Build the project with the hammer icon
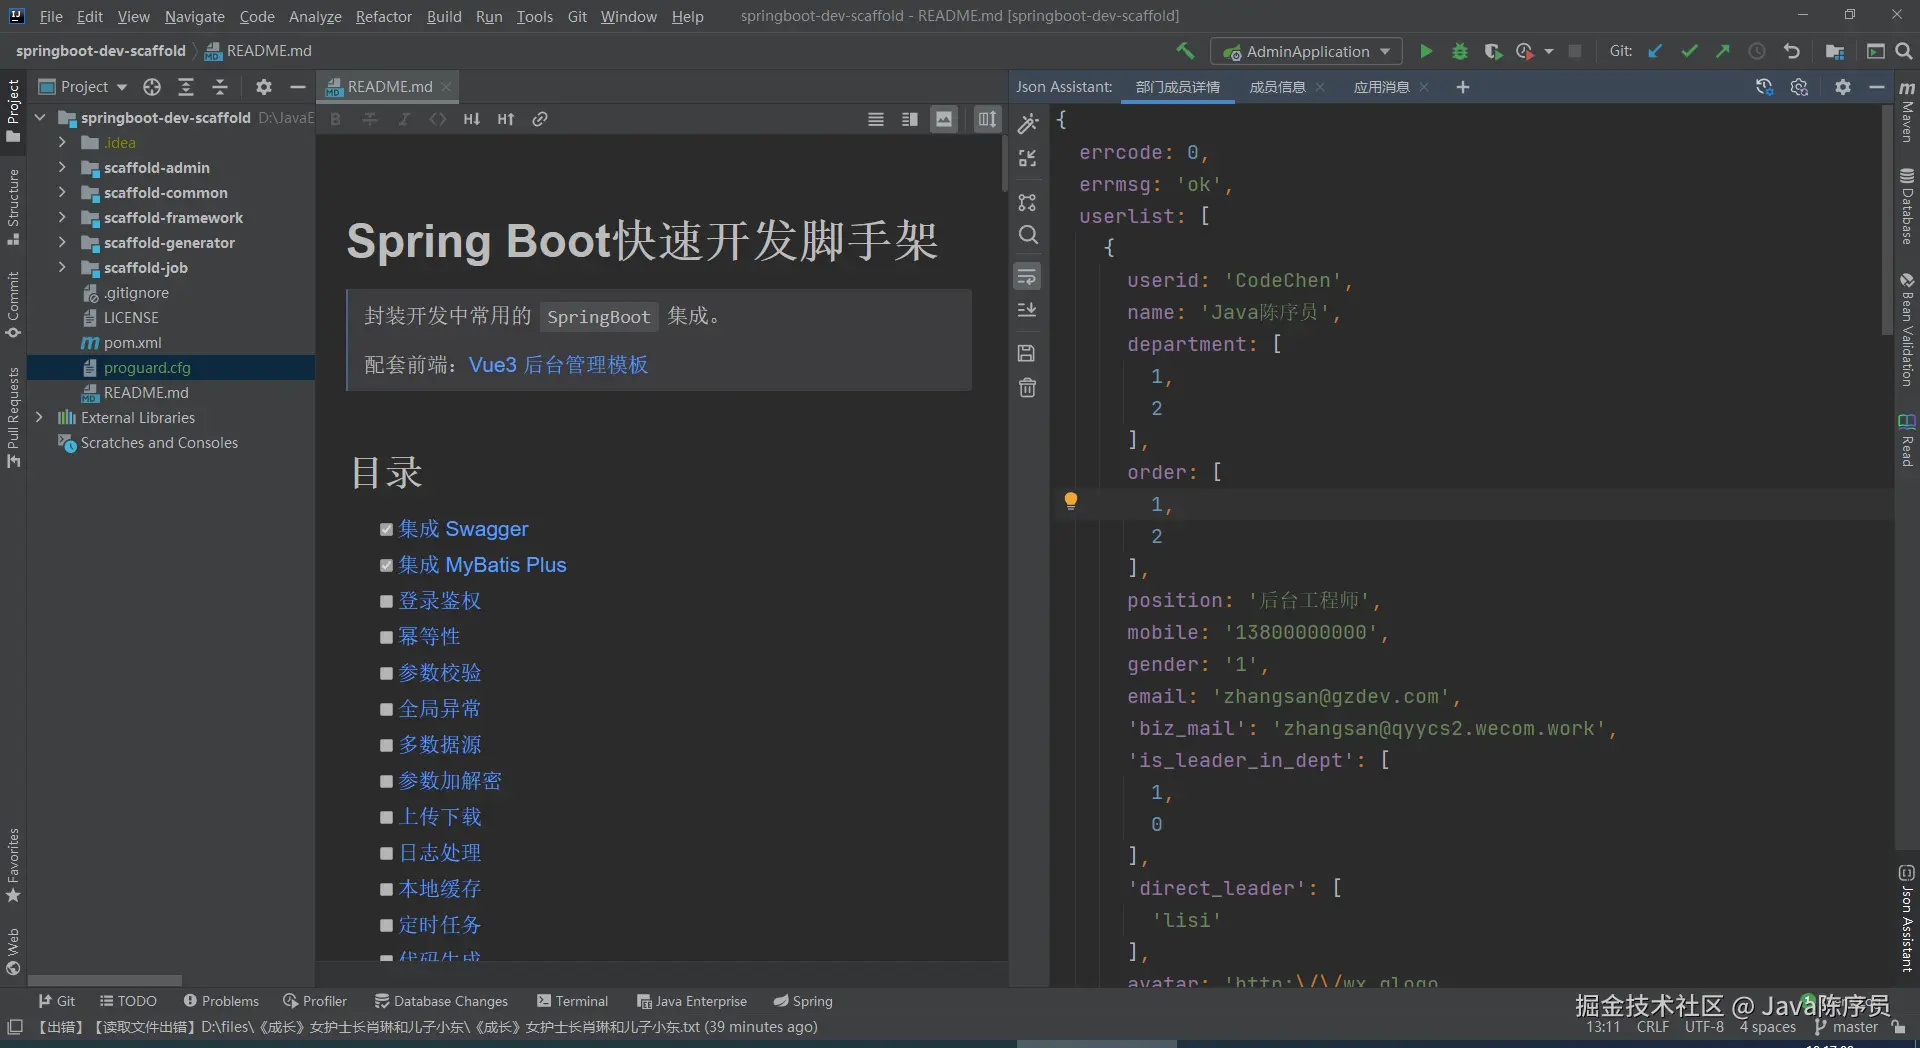Screen dimensions: 1920x1048 tap(1185, 51)
